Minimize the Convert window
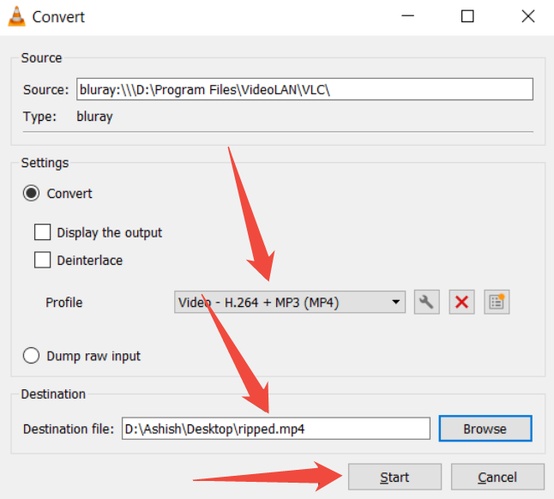This screenshot has height=499, width=554. point(408,16)
